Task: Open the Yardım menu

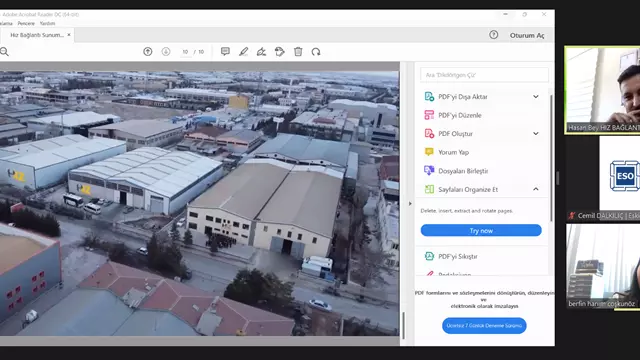Action: point(47,24)
